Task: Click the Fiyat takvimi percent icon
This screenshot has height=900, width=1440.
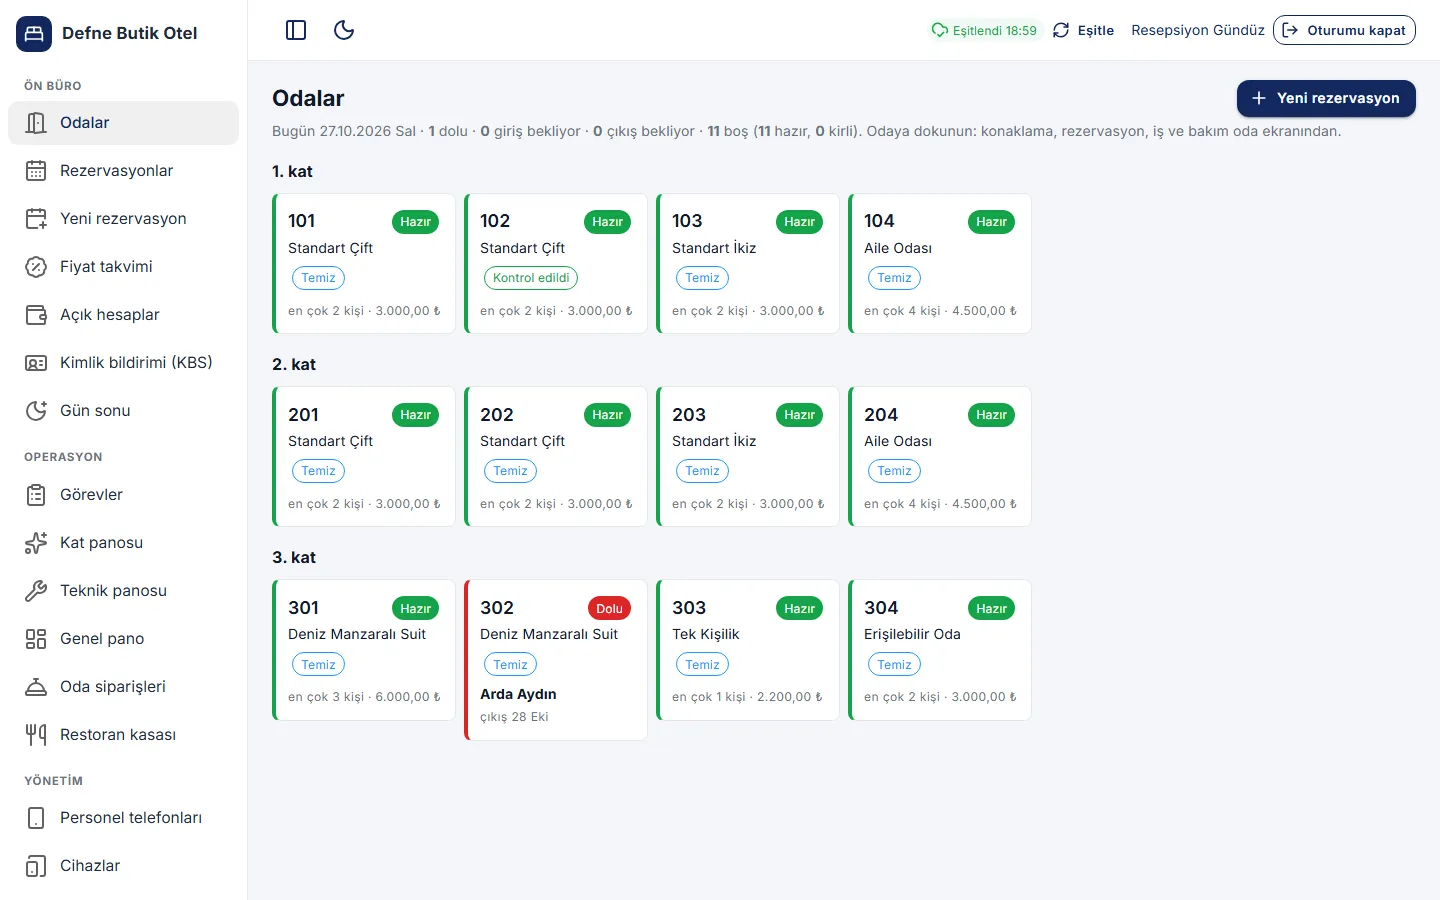Action: pos(36,267)
